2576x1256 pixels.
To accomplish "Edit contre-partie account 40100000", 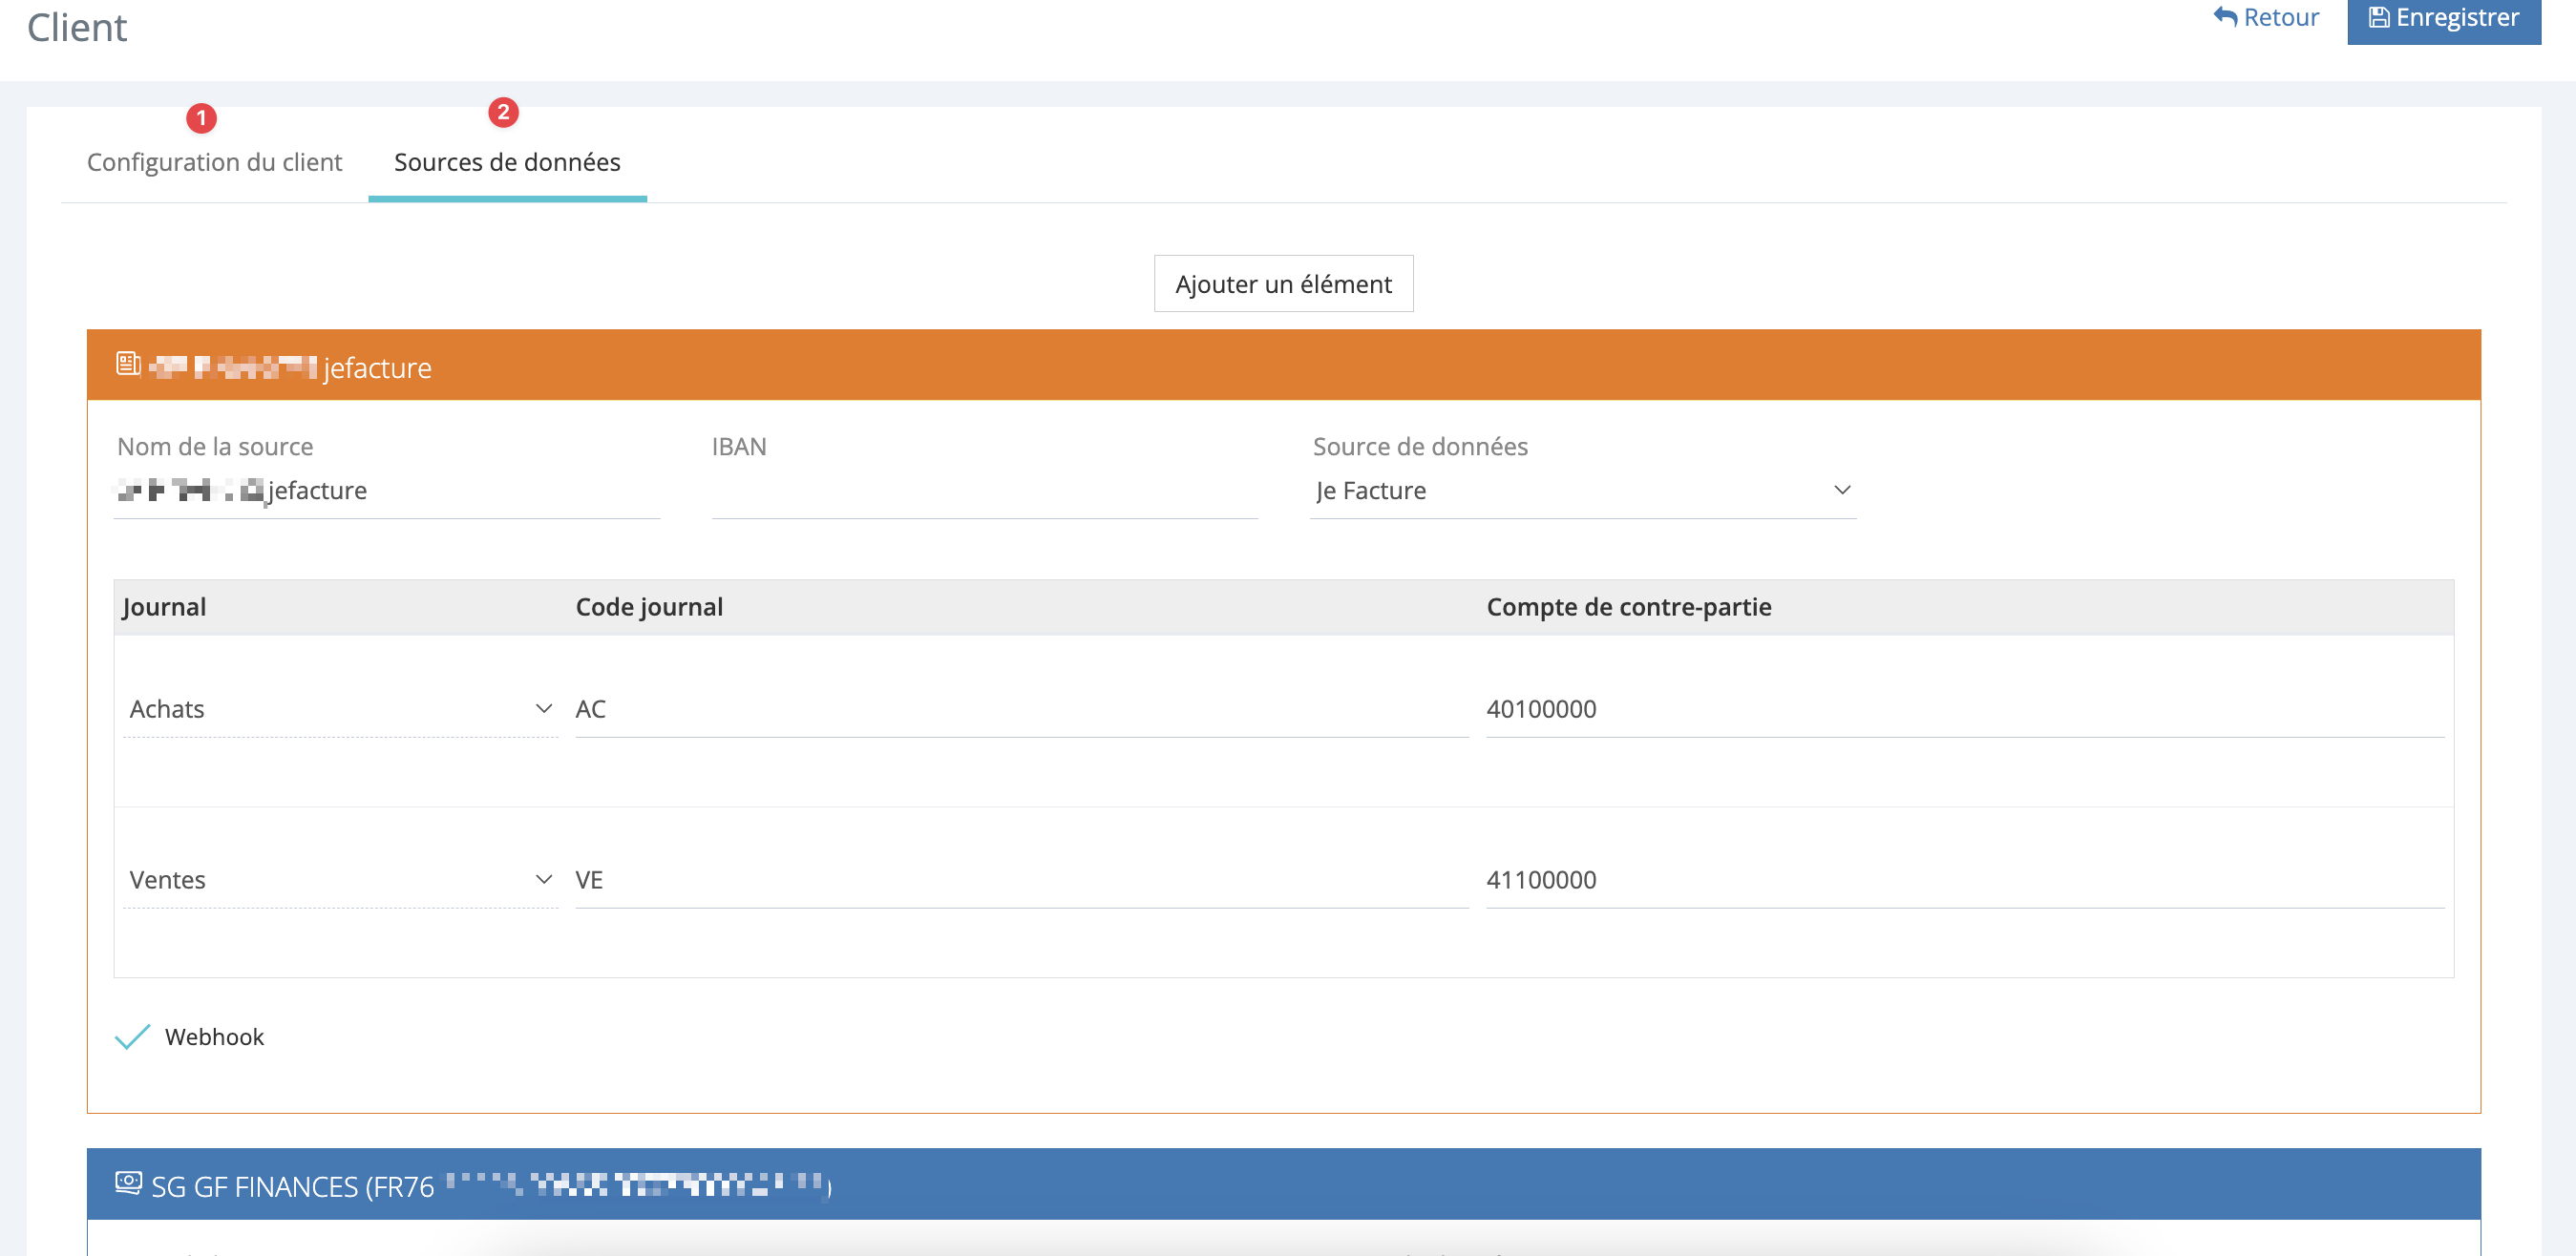I will (x=1964, y=709).
